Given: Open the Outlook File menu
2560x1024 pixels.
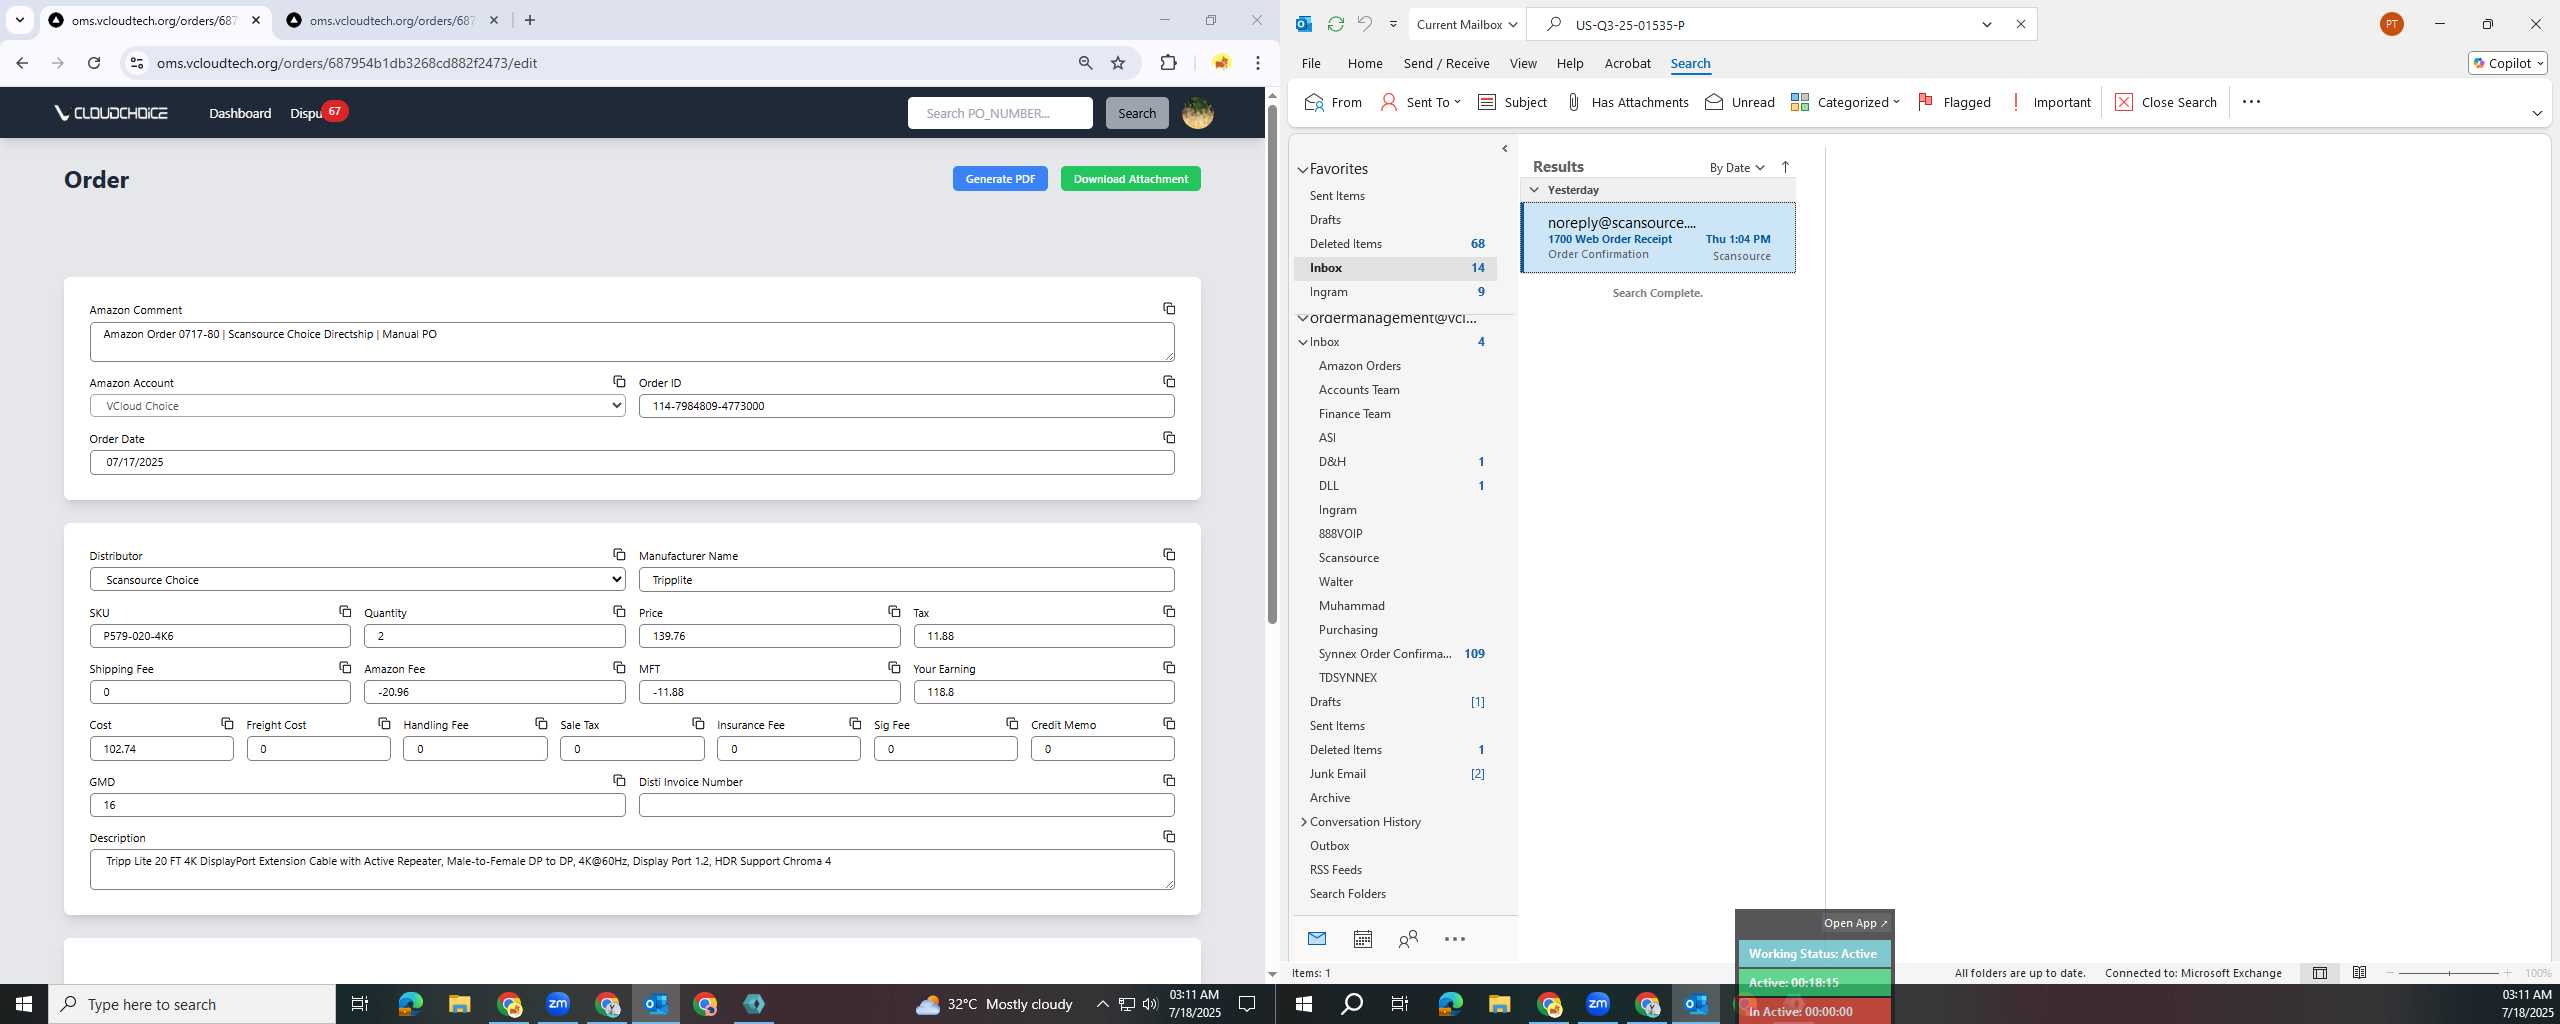Looking at the screenshot, I should tap(1311, 63).
